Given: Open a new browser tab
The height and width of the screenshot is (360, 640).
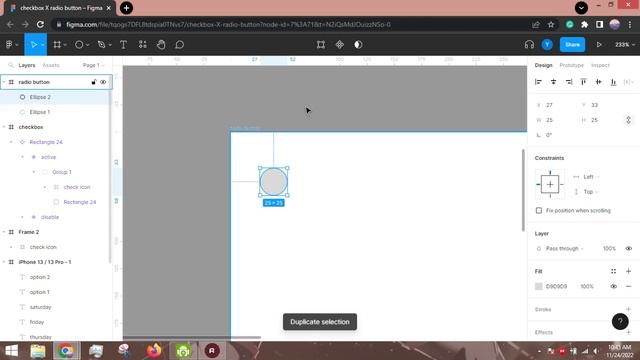Looking at the screenshot, I should (127, 8).
